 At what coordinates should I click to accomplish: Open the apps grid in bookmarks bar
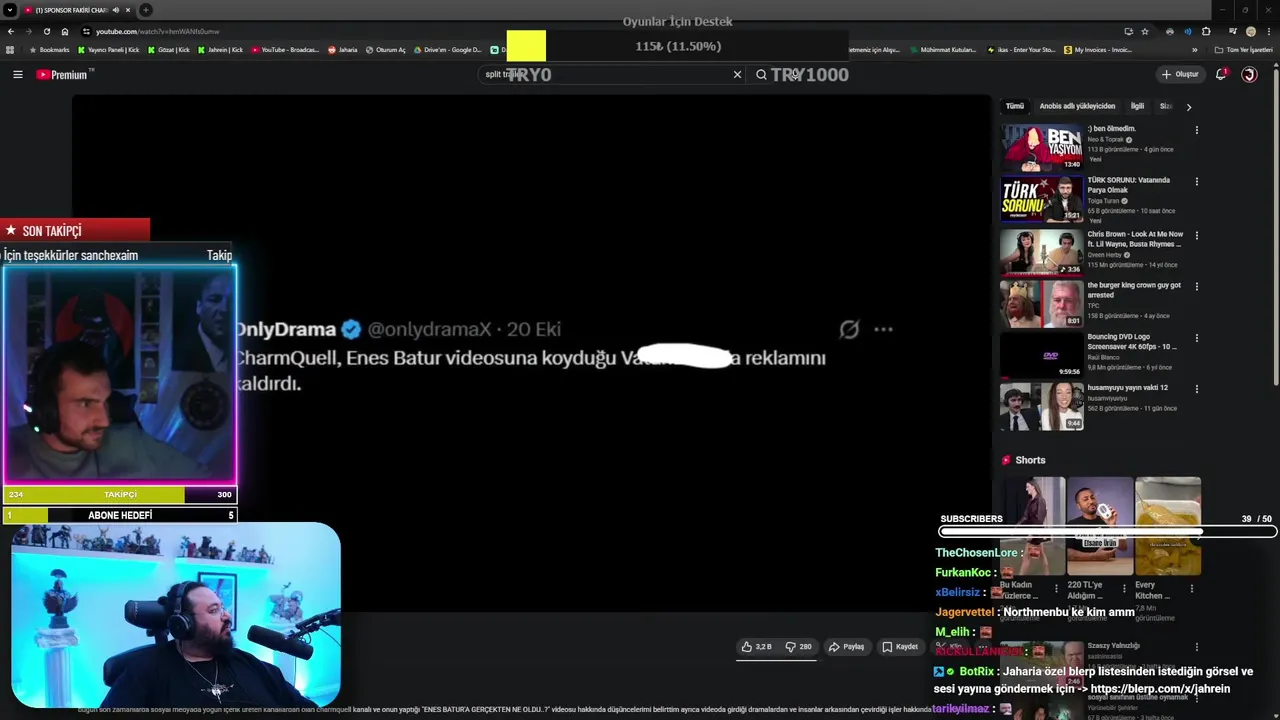coord(10,50)
